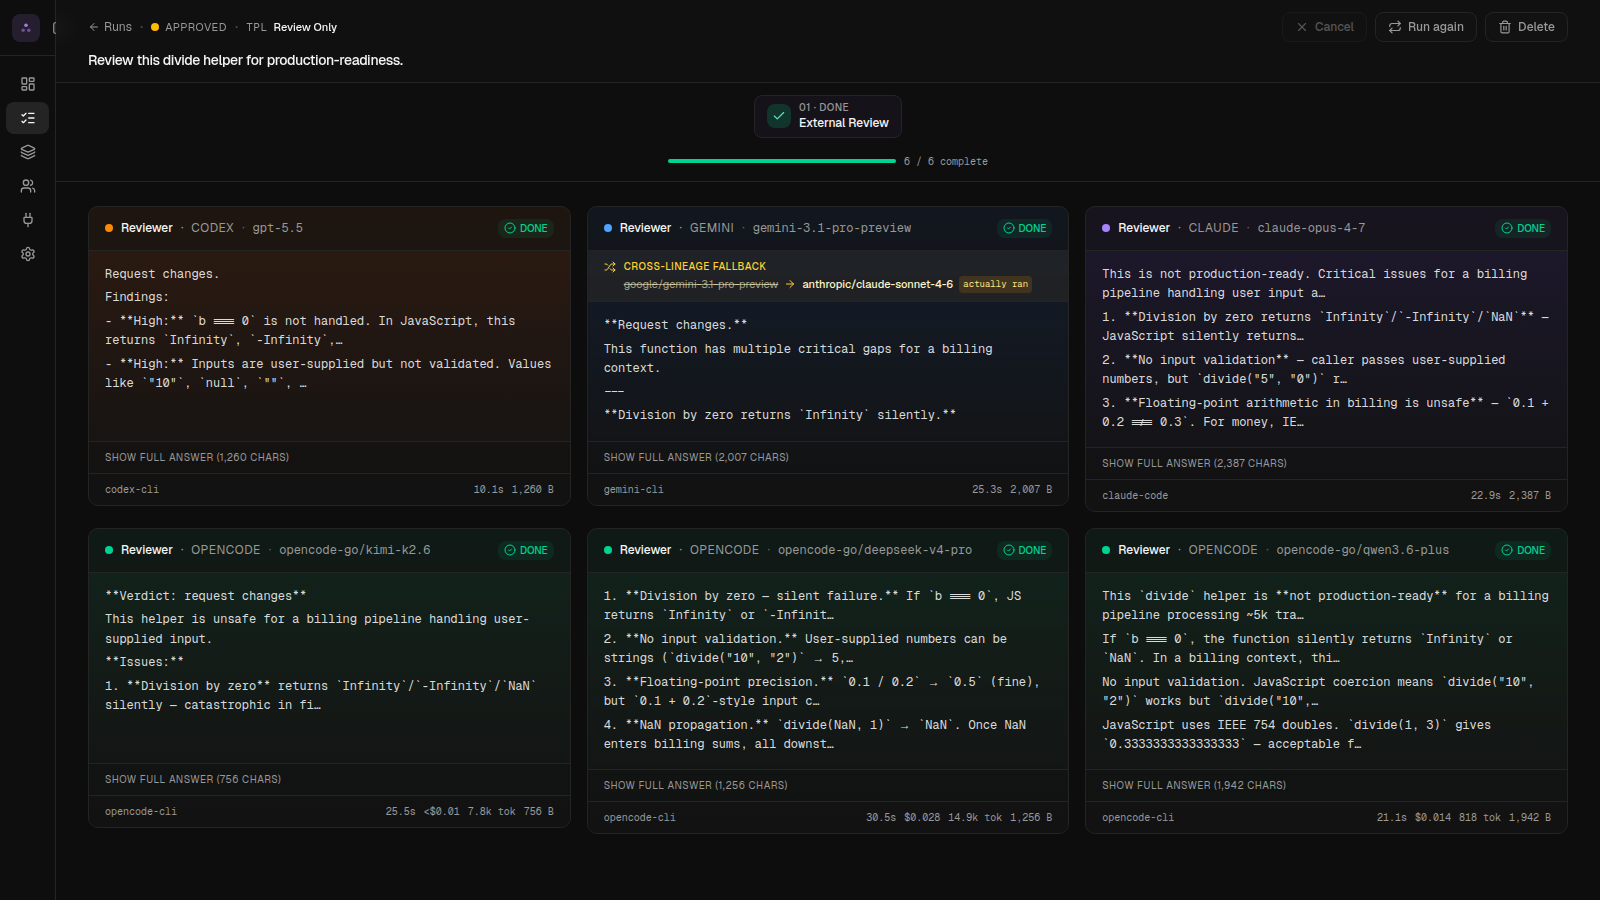The height and width of the screenshot is (900, 1600).
Task: Show full answer for qwen3.6-plus (1,942 chars)
Action: (1194, 785)
